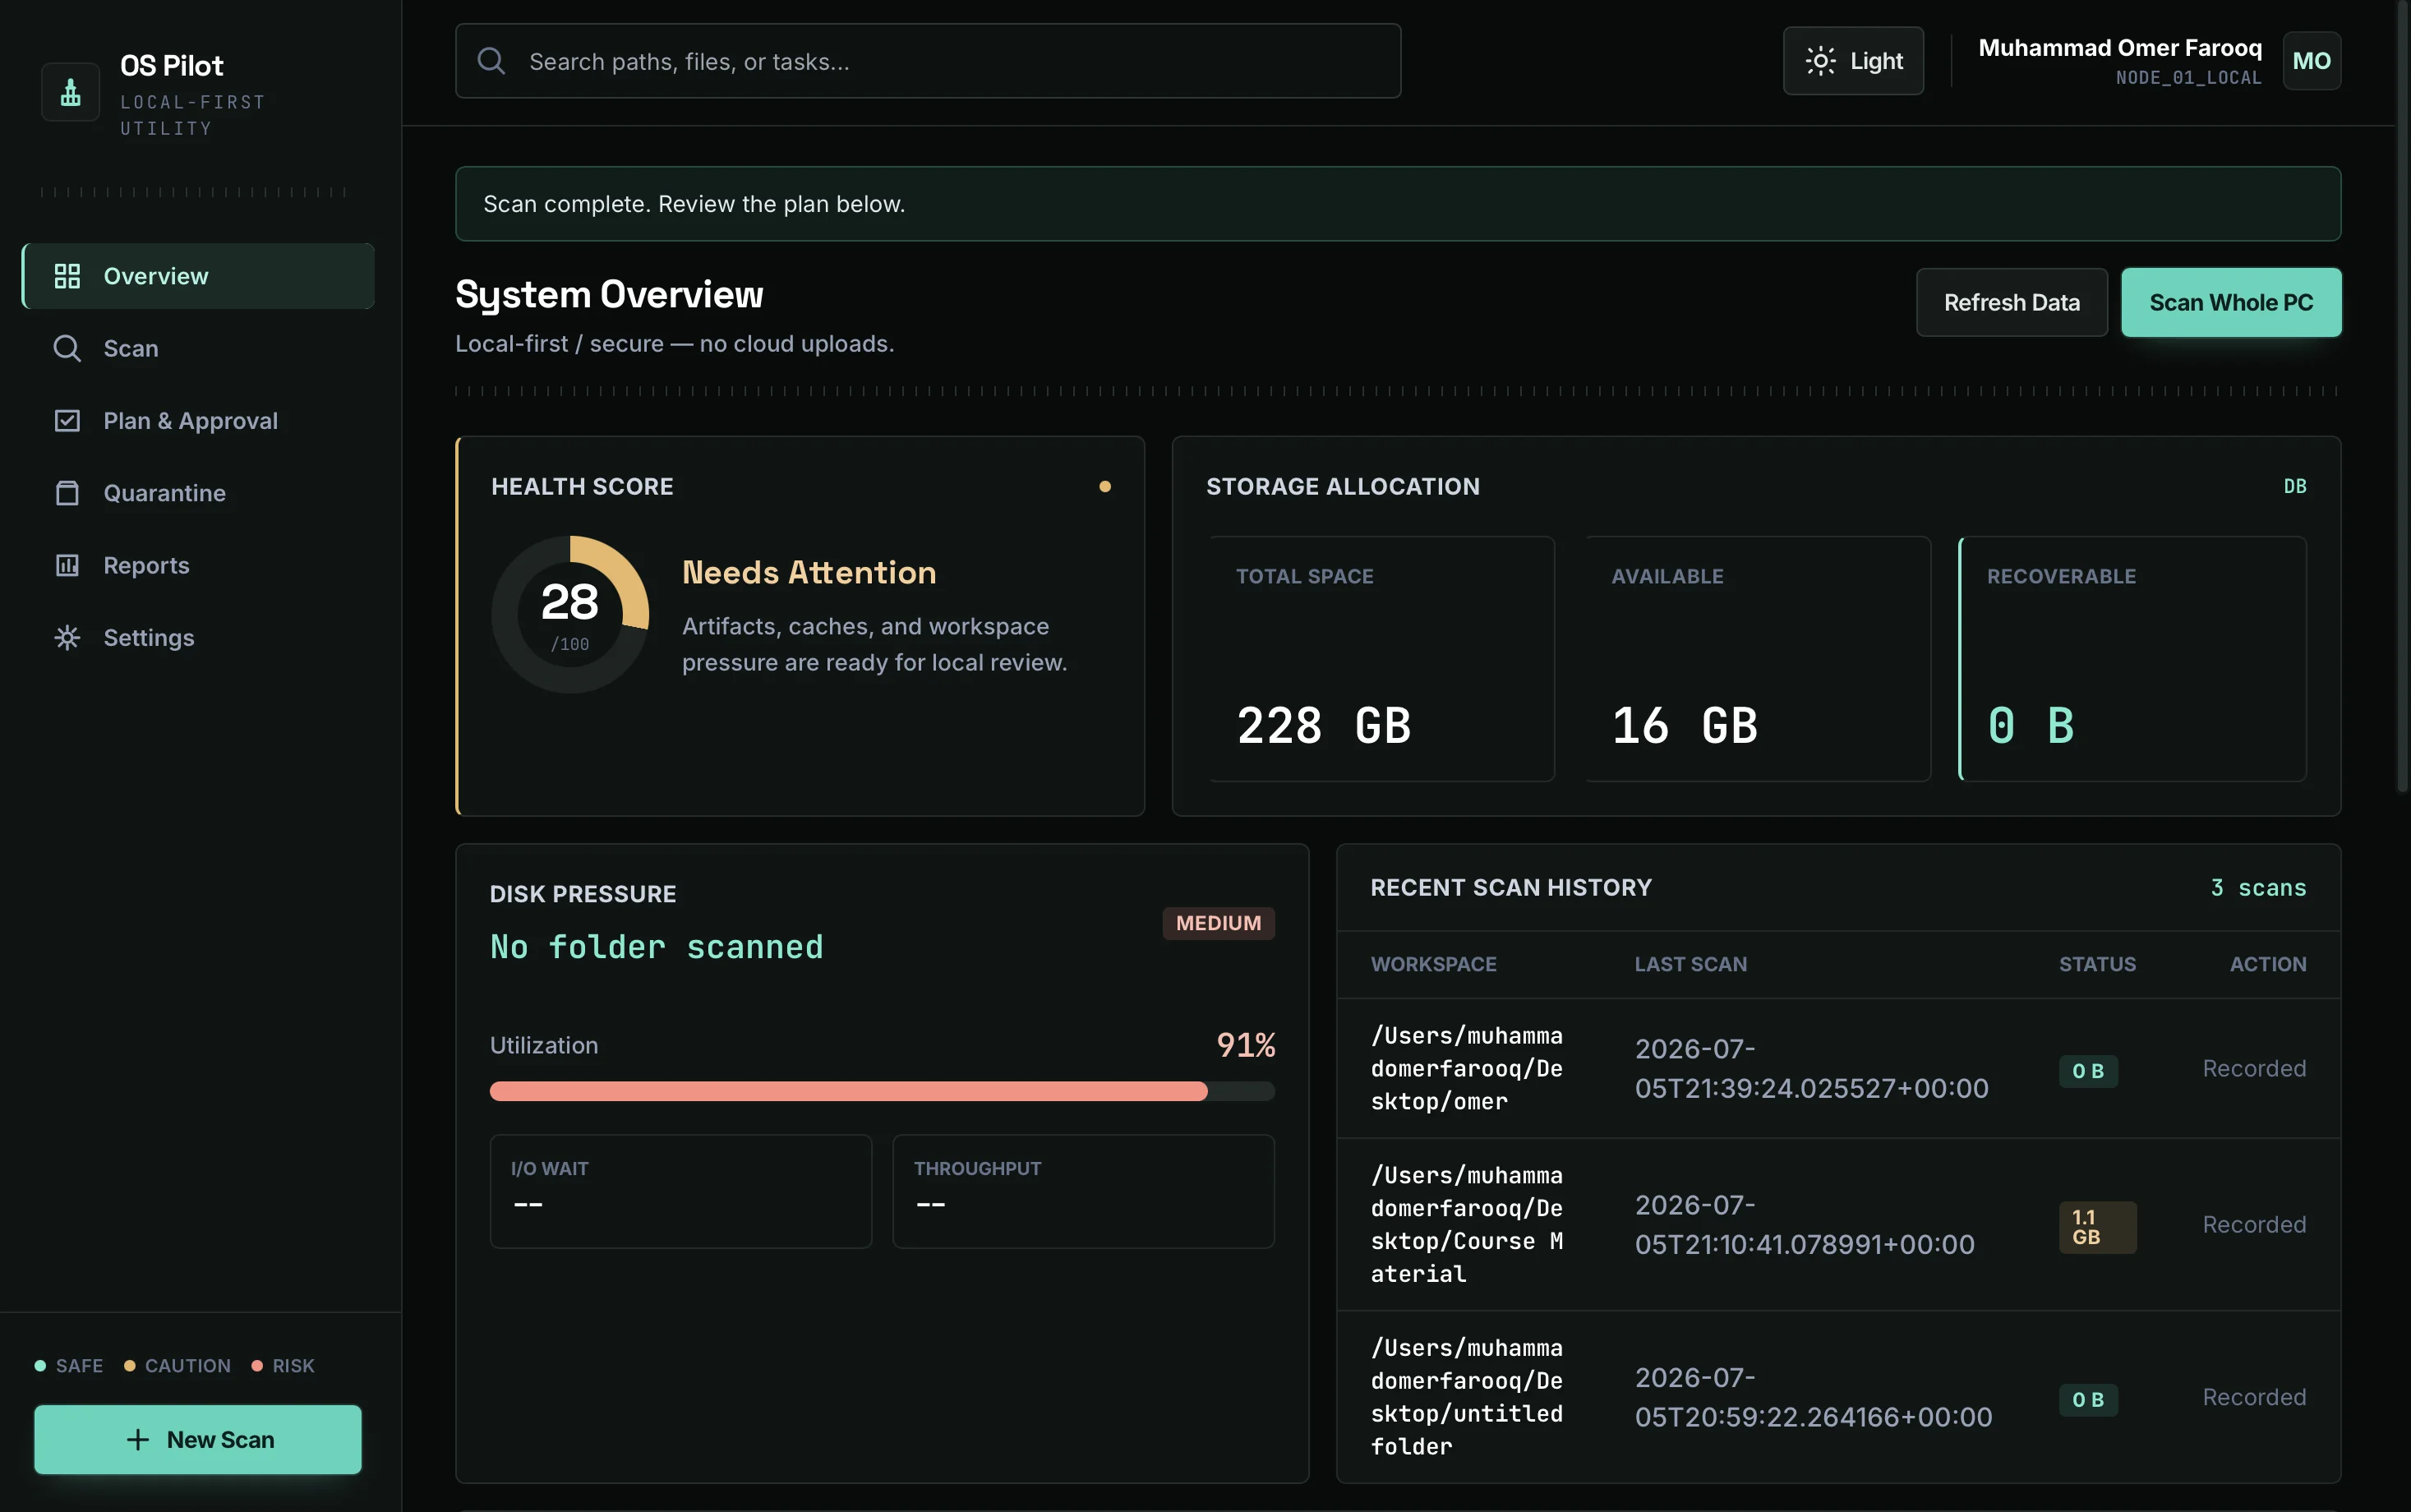Click the plus icon on New Scan

point(138,1439)
